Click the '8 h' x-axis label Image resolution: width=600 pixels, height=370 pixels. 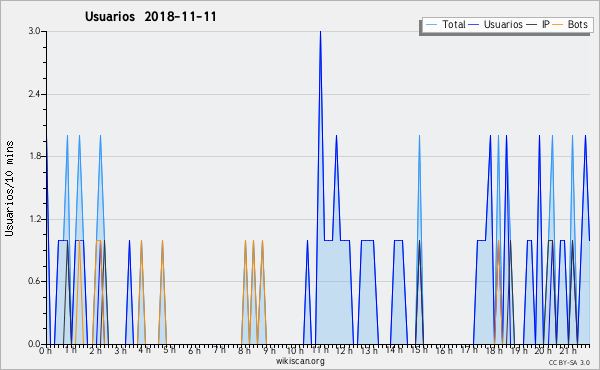(x=244, y=350)
